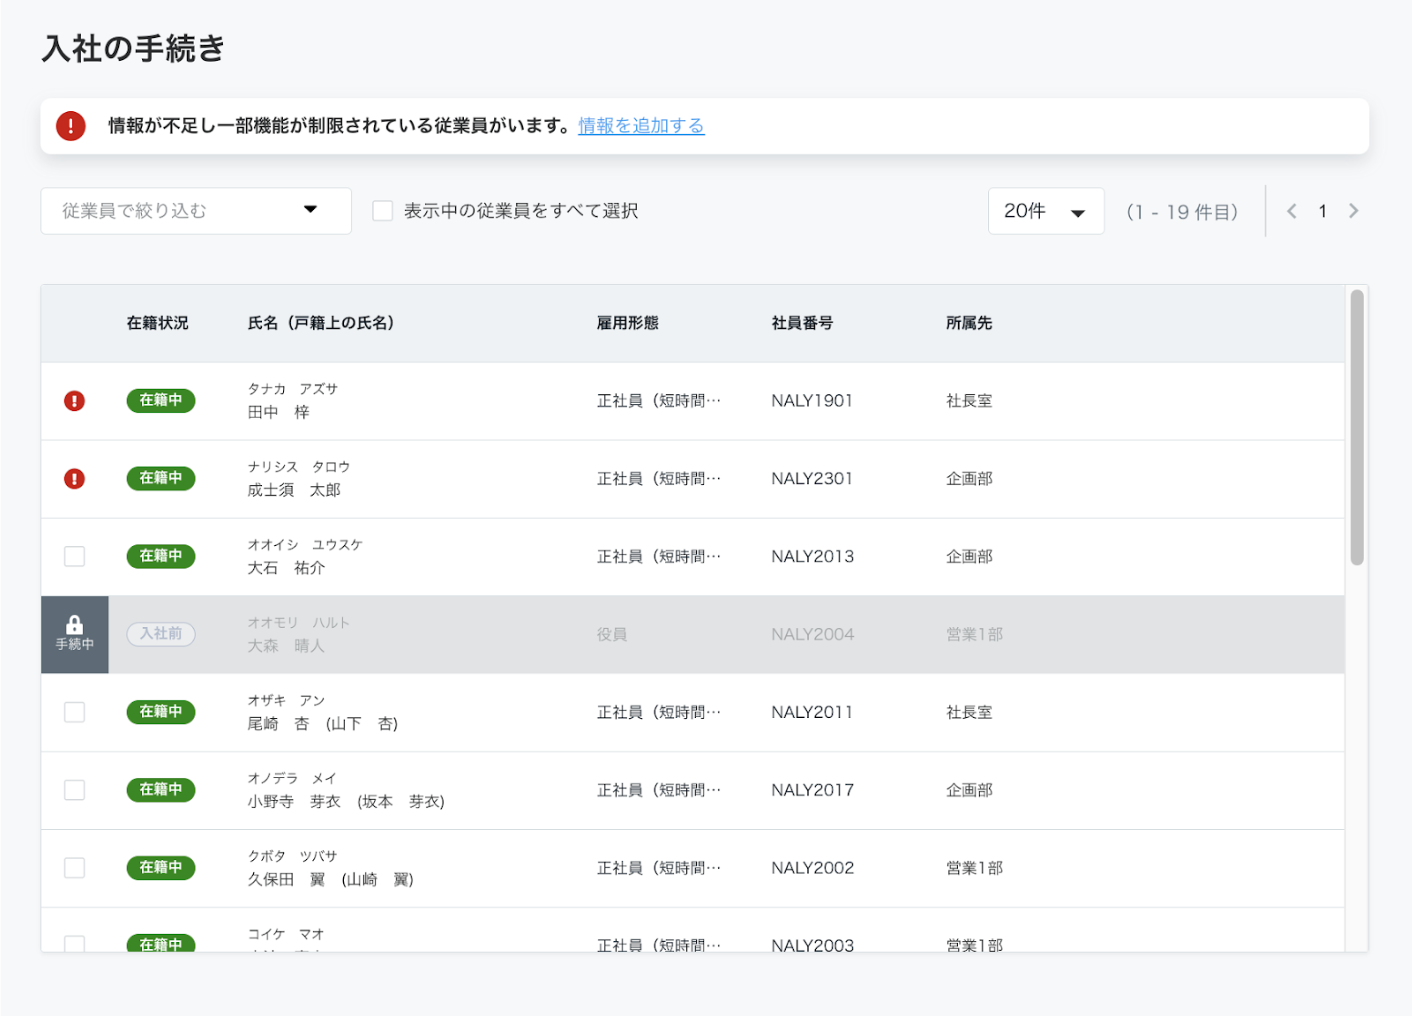Image resolution: width=1412 pixels, height=1016 pixels.
Task: Click employee number NALY2017
Action: click(813, 791)
